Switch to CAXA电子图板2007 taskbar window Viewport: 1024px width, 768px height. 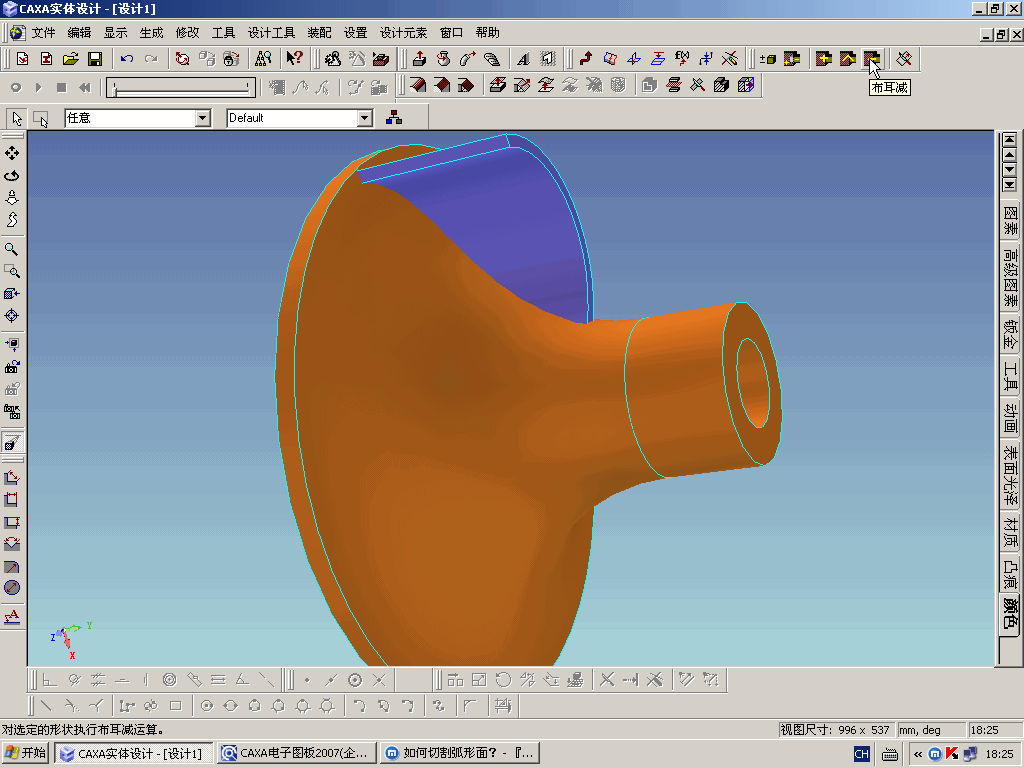(297, 753)
